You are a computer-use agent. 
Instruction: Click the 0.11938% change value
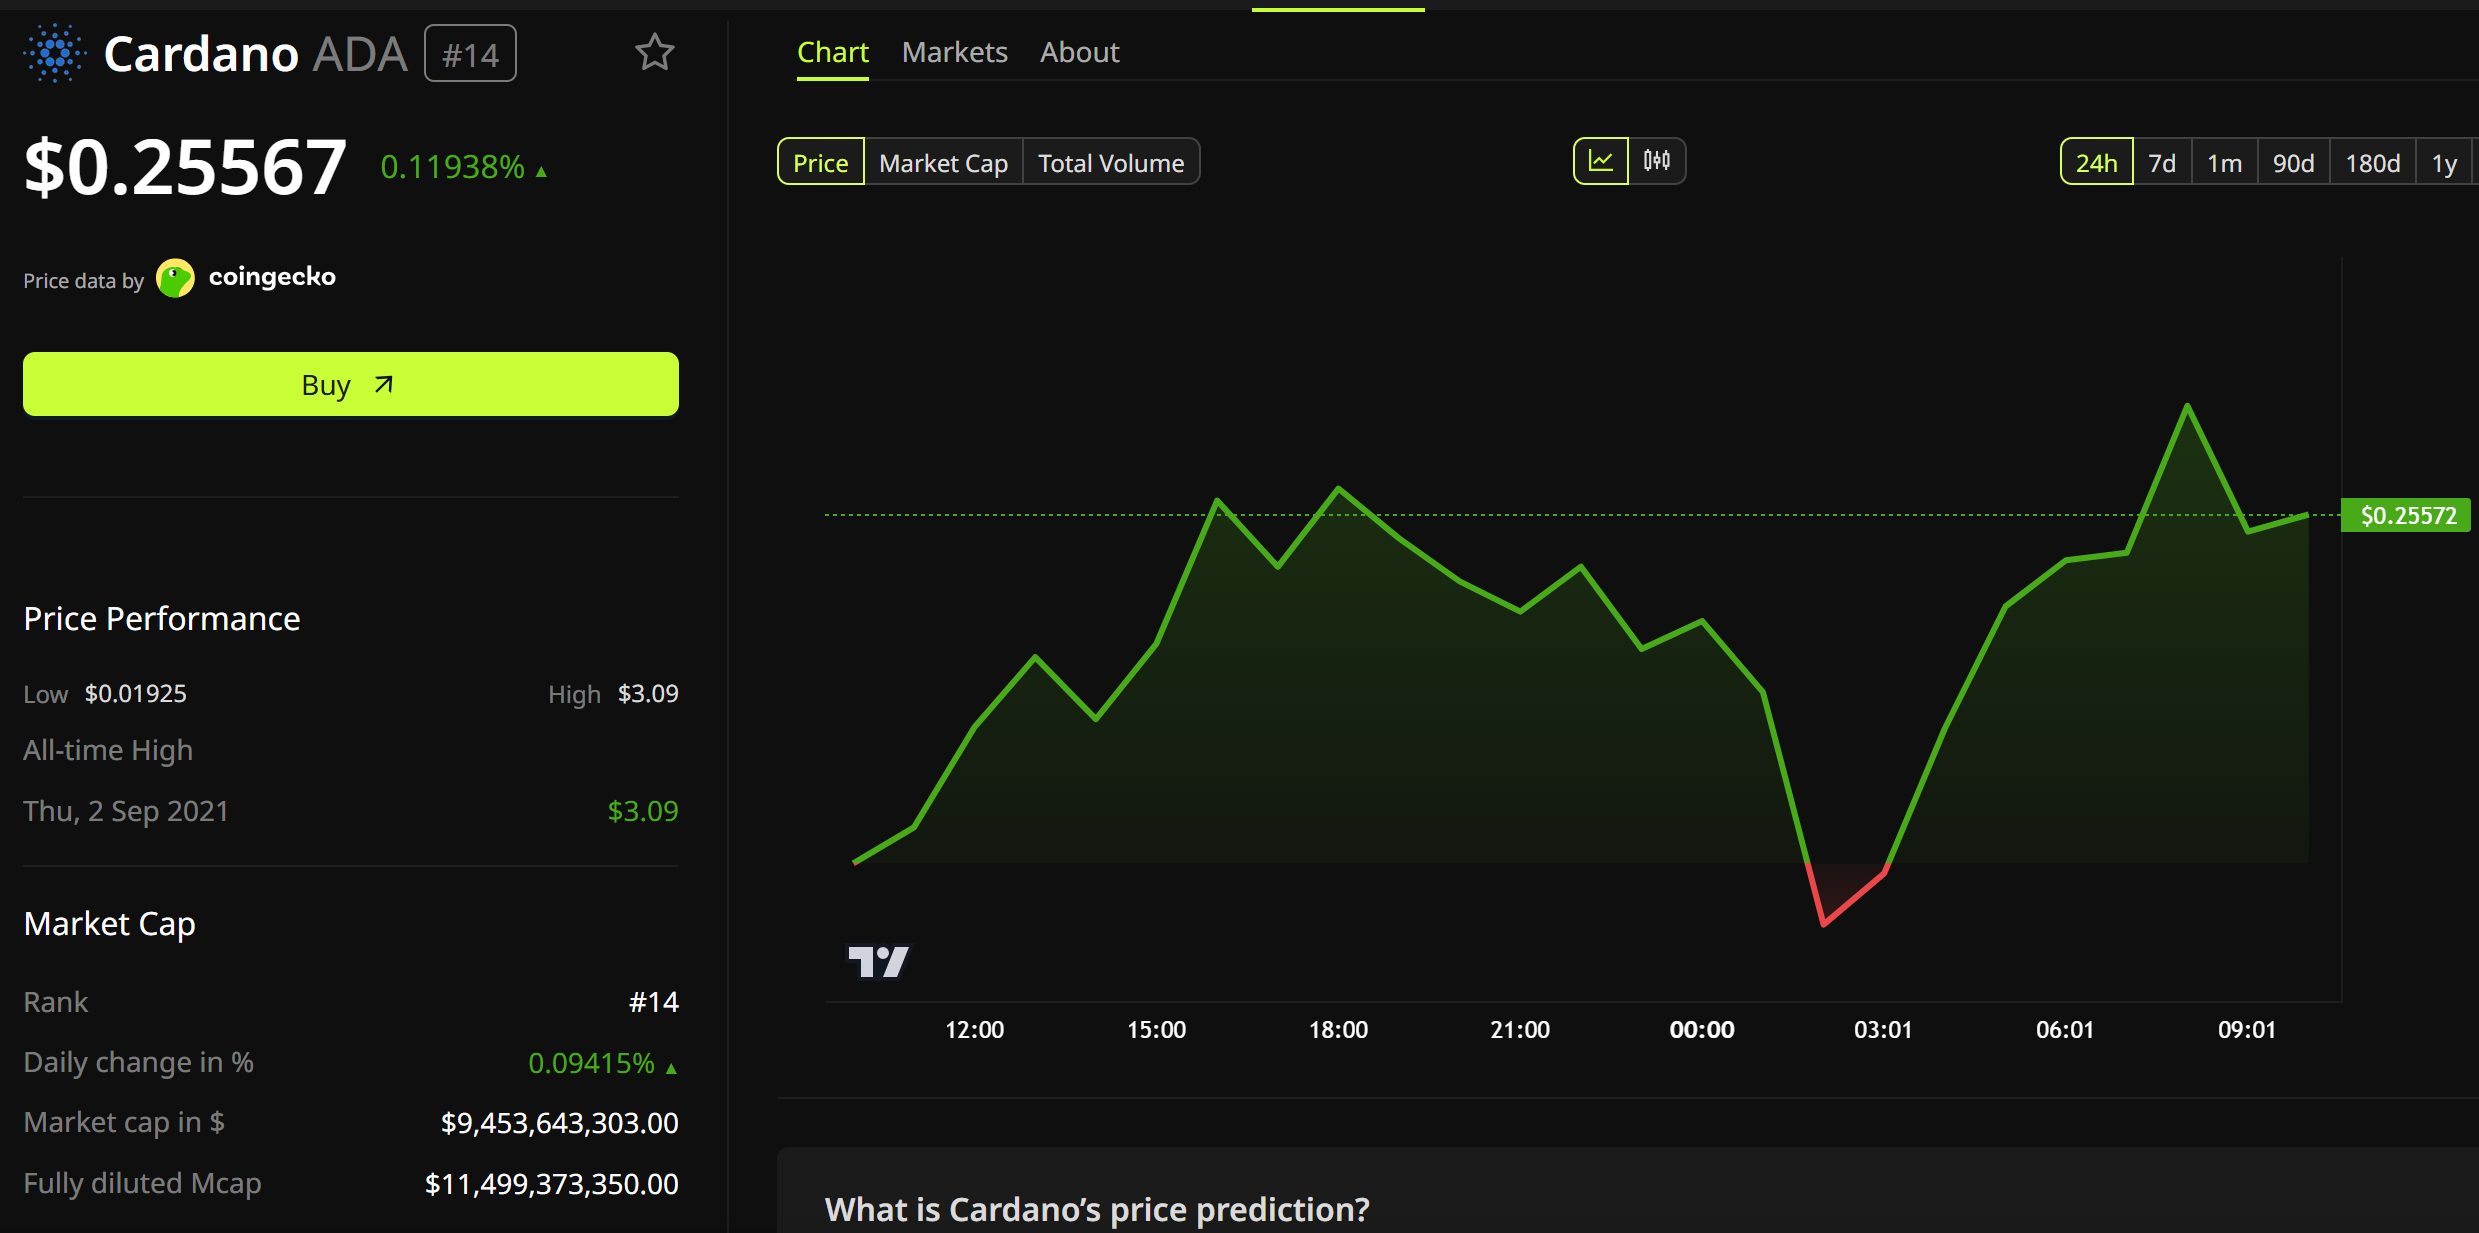click(453, 167)
